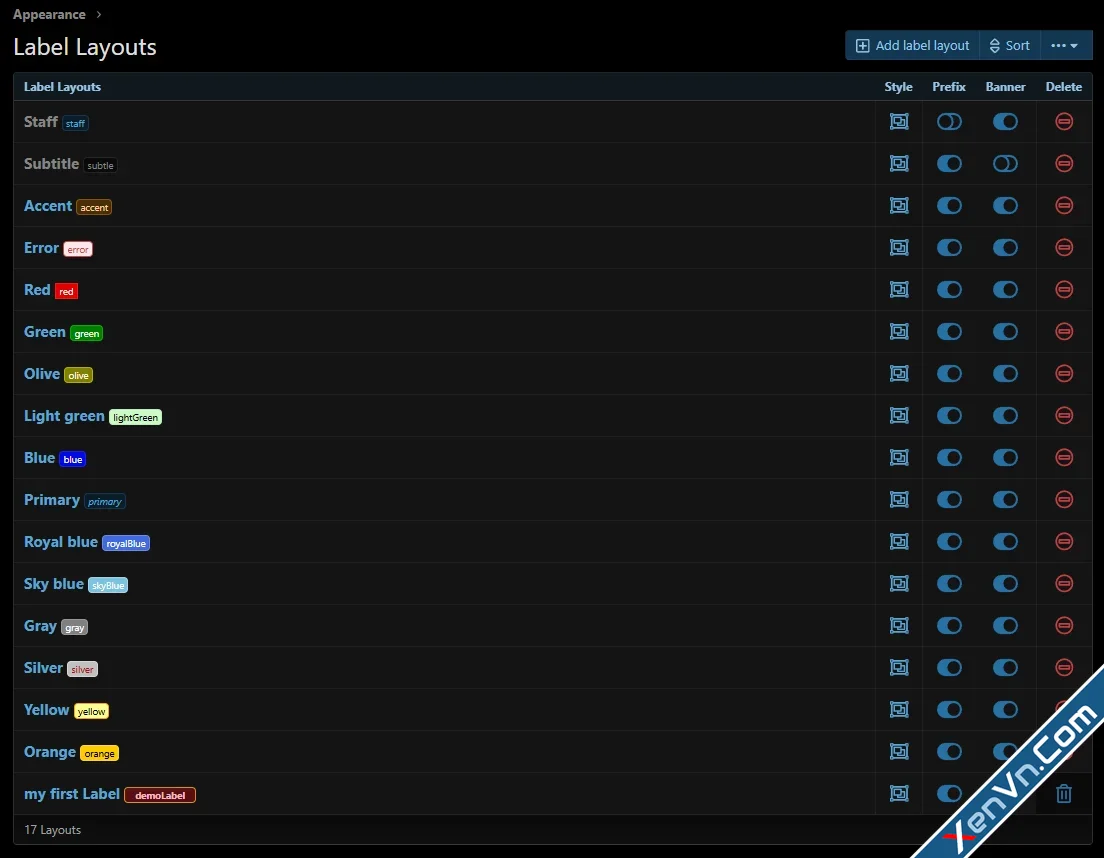
Task: Click the Label Layouts table header
Action: (62, 87)
